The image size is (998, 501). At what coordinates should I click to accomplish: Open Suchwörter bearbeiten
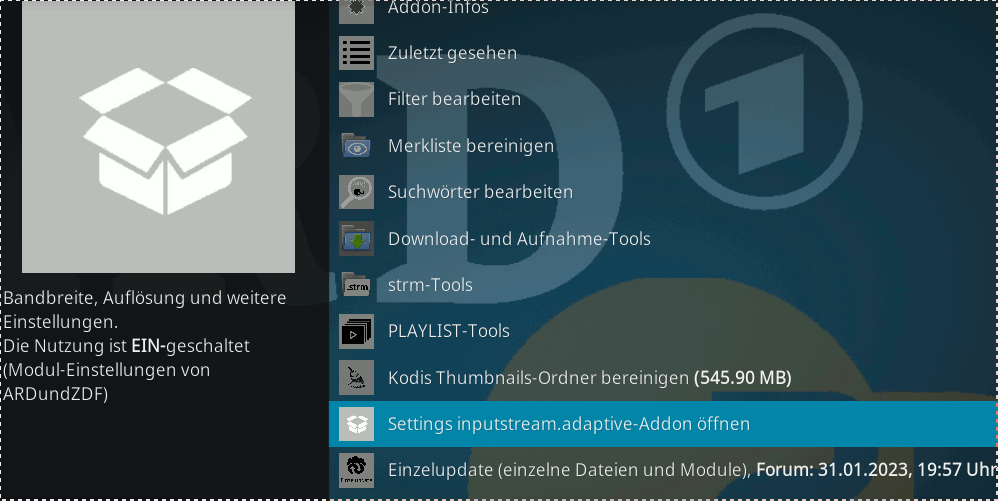tap(663, 192)
